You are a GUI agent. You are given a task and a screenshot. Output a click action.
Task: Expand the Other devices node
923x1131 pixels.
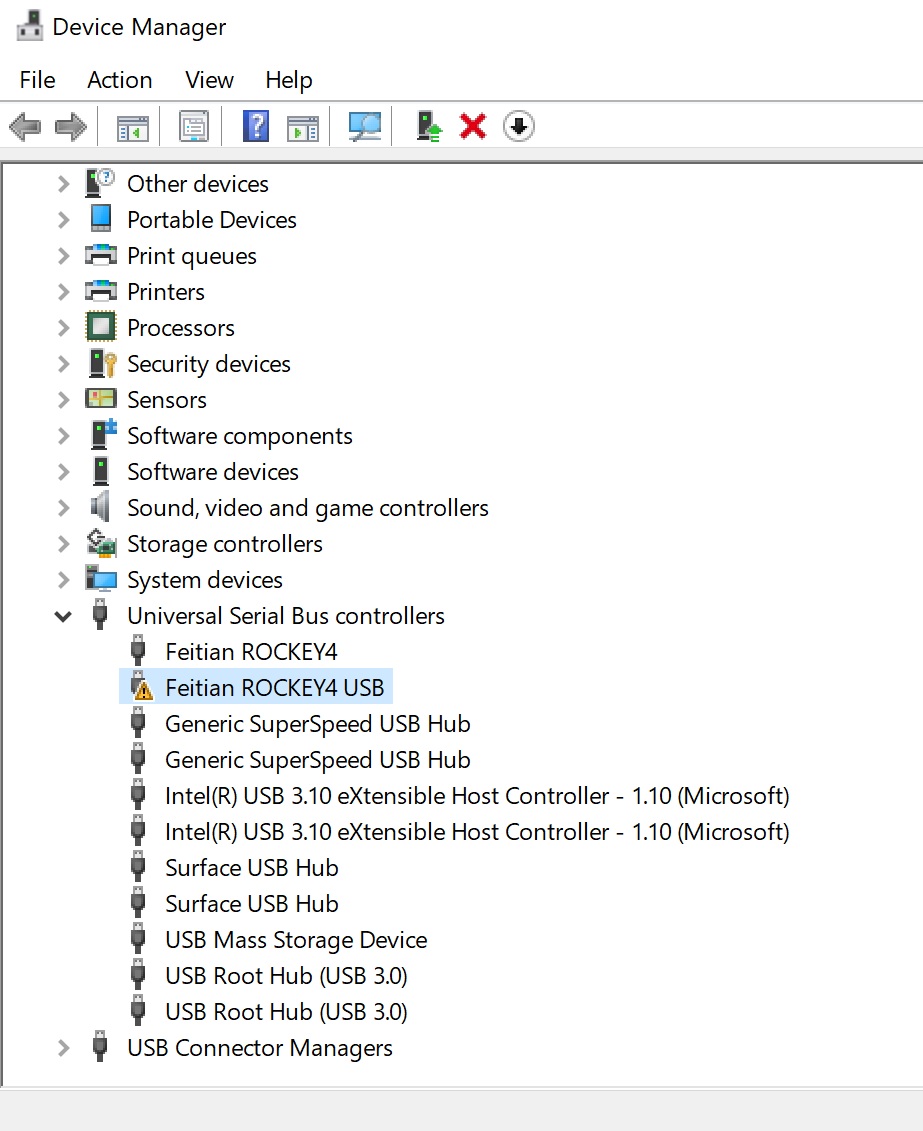pos(63,184)
